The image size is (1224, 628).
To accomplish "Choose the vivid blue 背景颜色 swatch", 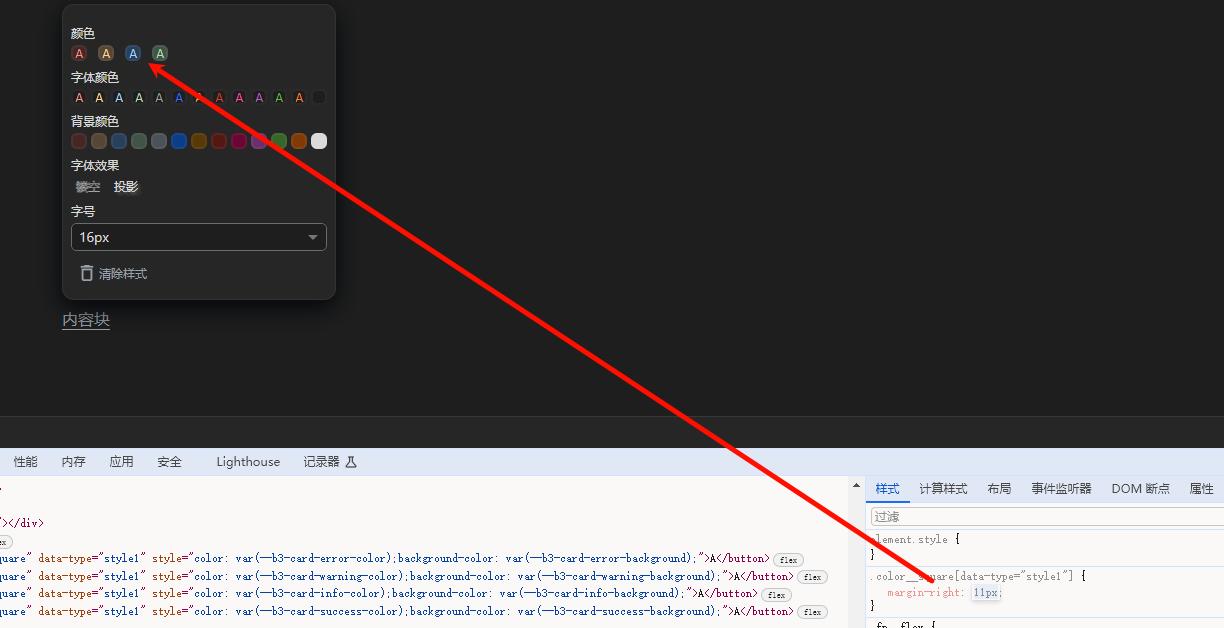I will tap(179, 141).
